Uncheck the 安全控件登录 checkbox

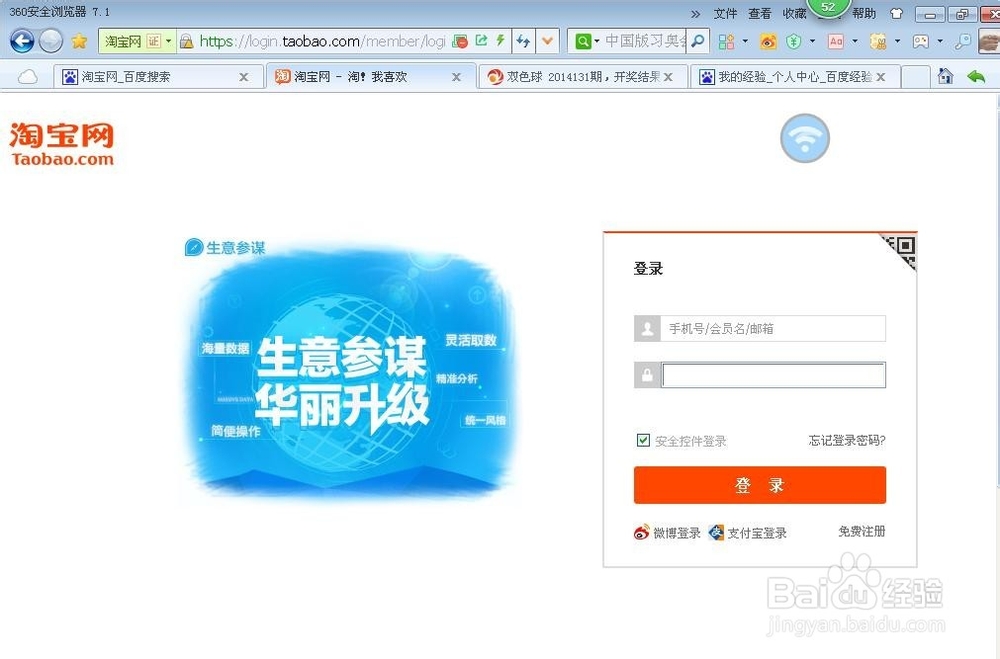point(642,439)
